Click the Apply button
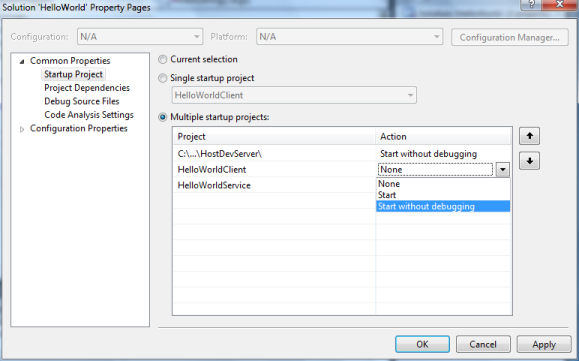The height and width of the screenshot is (361, 579). (x=544, y=344)
